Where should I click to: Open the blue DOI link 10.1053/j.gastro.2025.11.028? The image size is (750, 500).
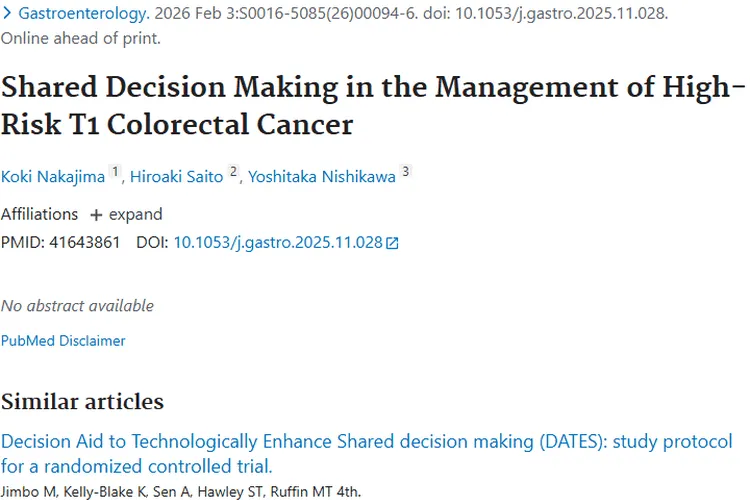coord(278,242)
